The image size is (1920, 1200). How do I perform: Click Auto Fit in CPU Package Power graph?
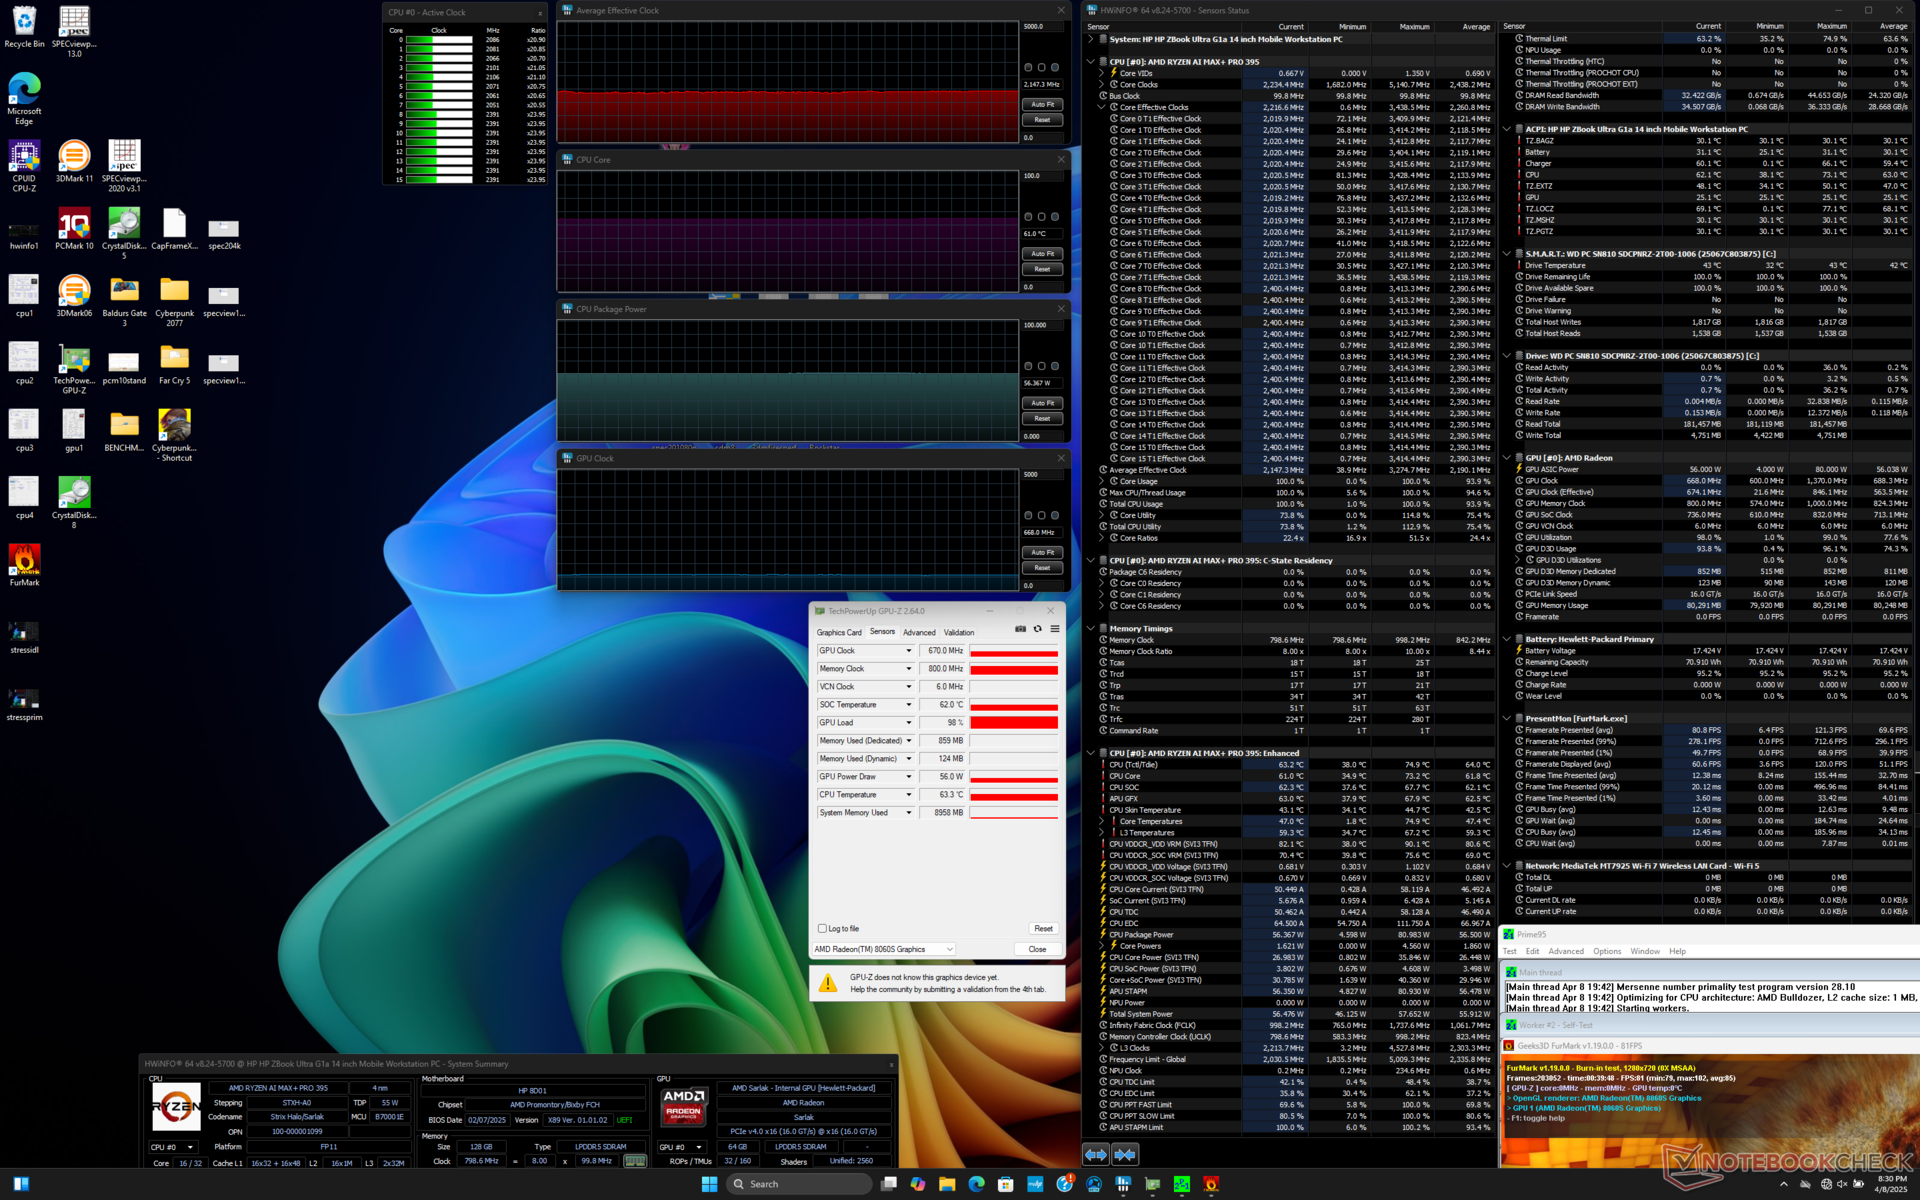[1042, 403]
